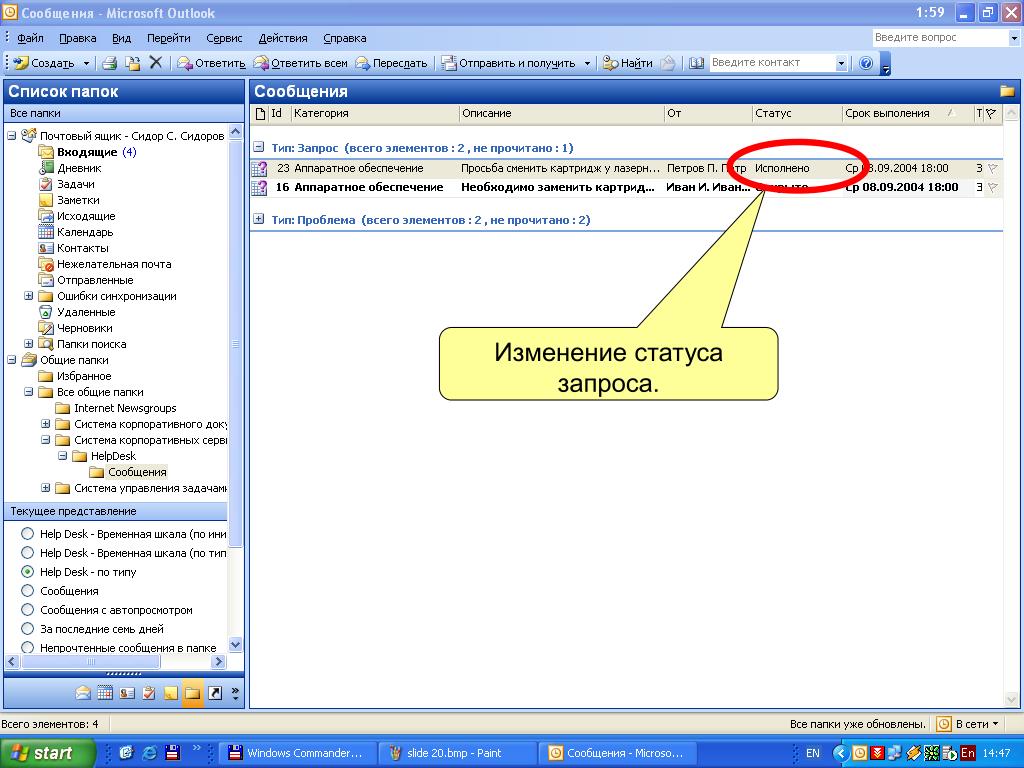Switch to Notes in the navigation buttons
1024x768 pixels.
click(170, 693)
